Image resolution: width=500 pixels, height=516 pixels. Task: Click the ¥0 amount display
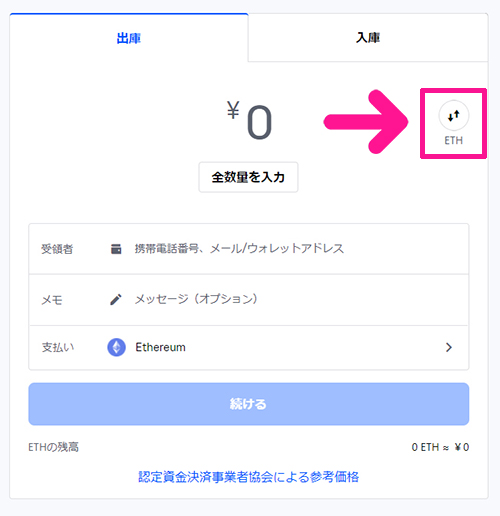click(249, 120)
